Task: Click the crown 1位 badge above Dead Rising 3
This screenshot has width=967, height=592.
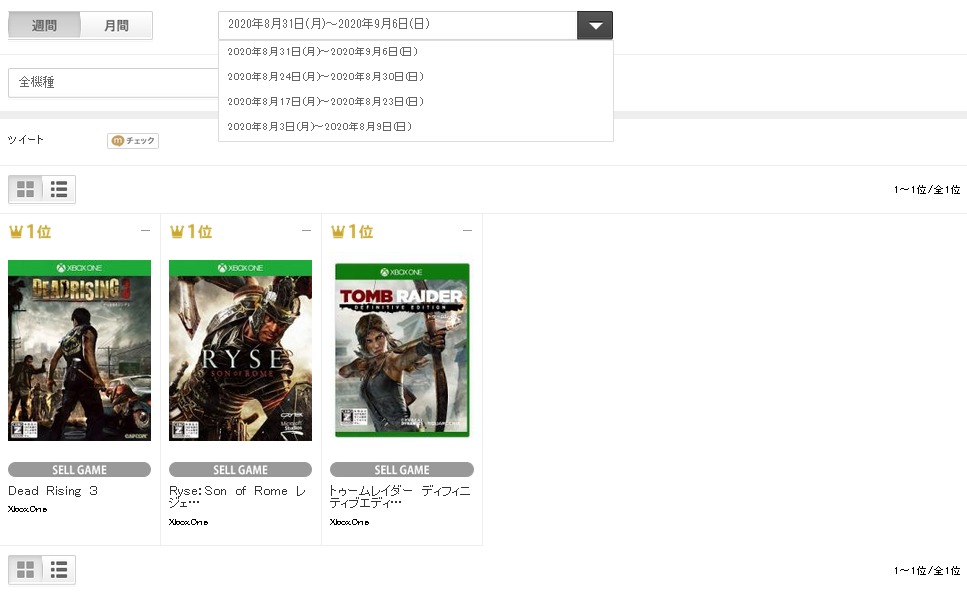Action: (30, 232)
